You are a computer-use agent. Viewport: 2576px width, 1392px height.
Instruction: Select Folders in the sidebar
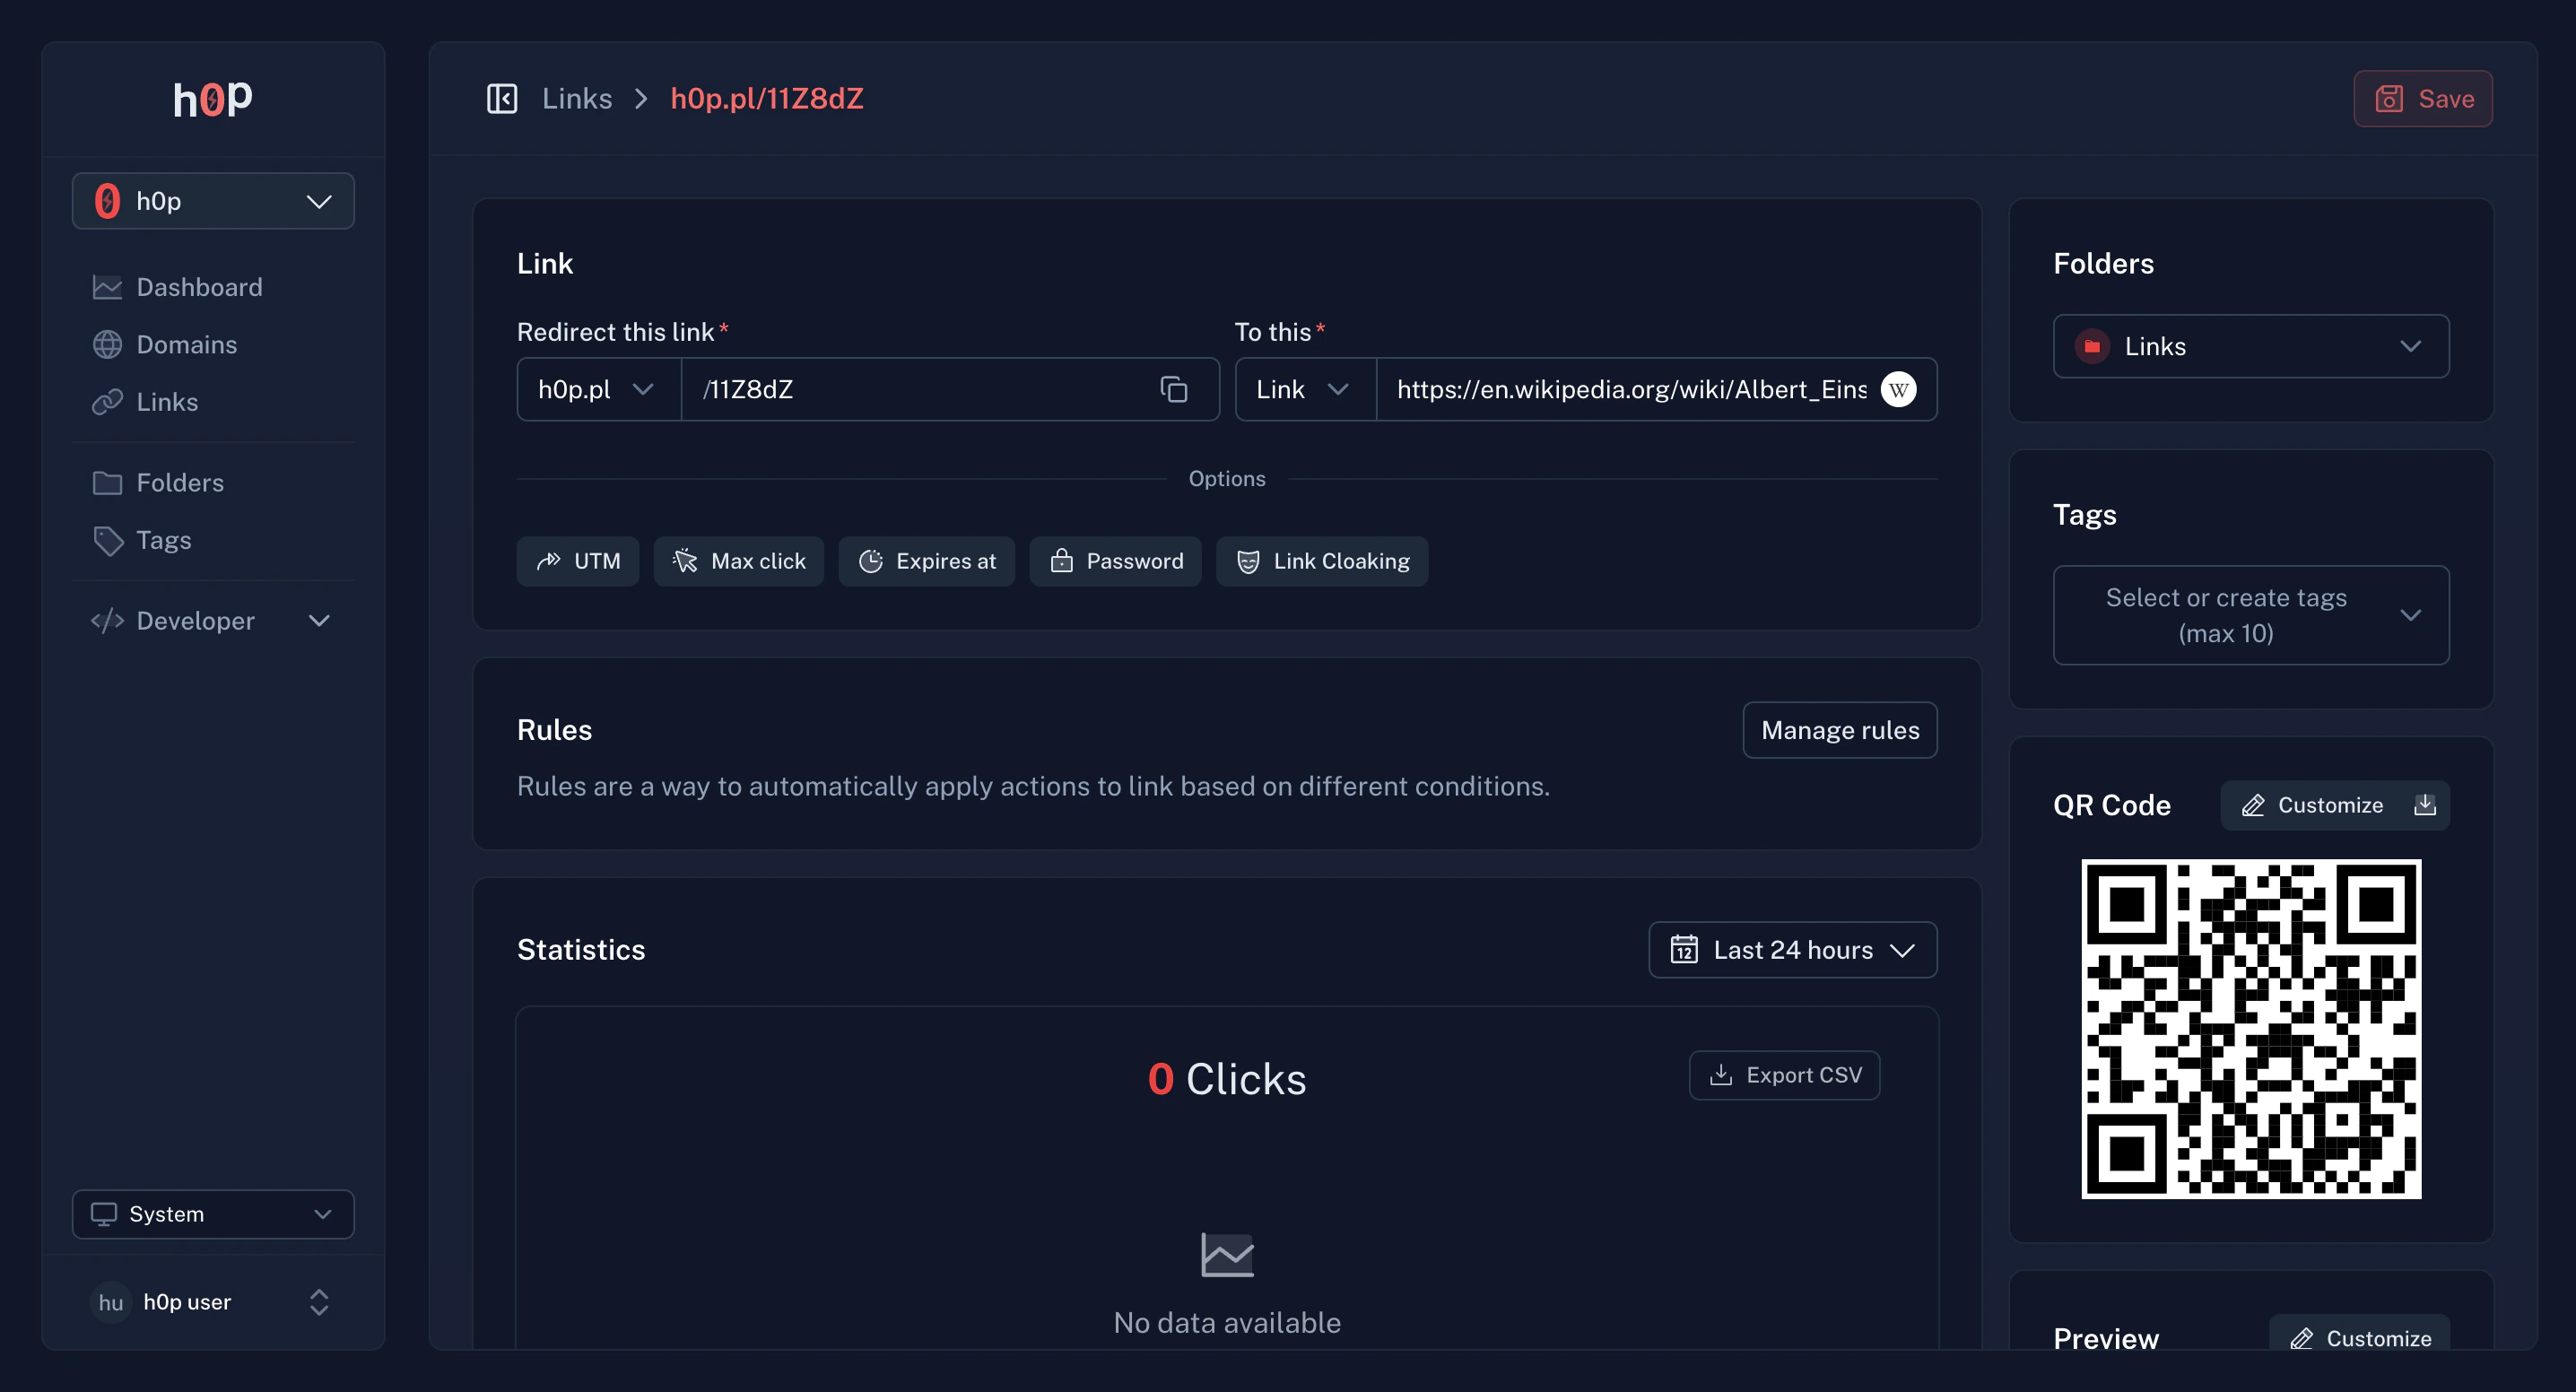click(179, 482)
